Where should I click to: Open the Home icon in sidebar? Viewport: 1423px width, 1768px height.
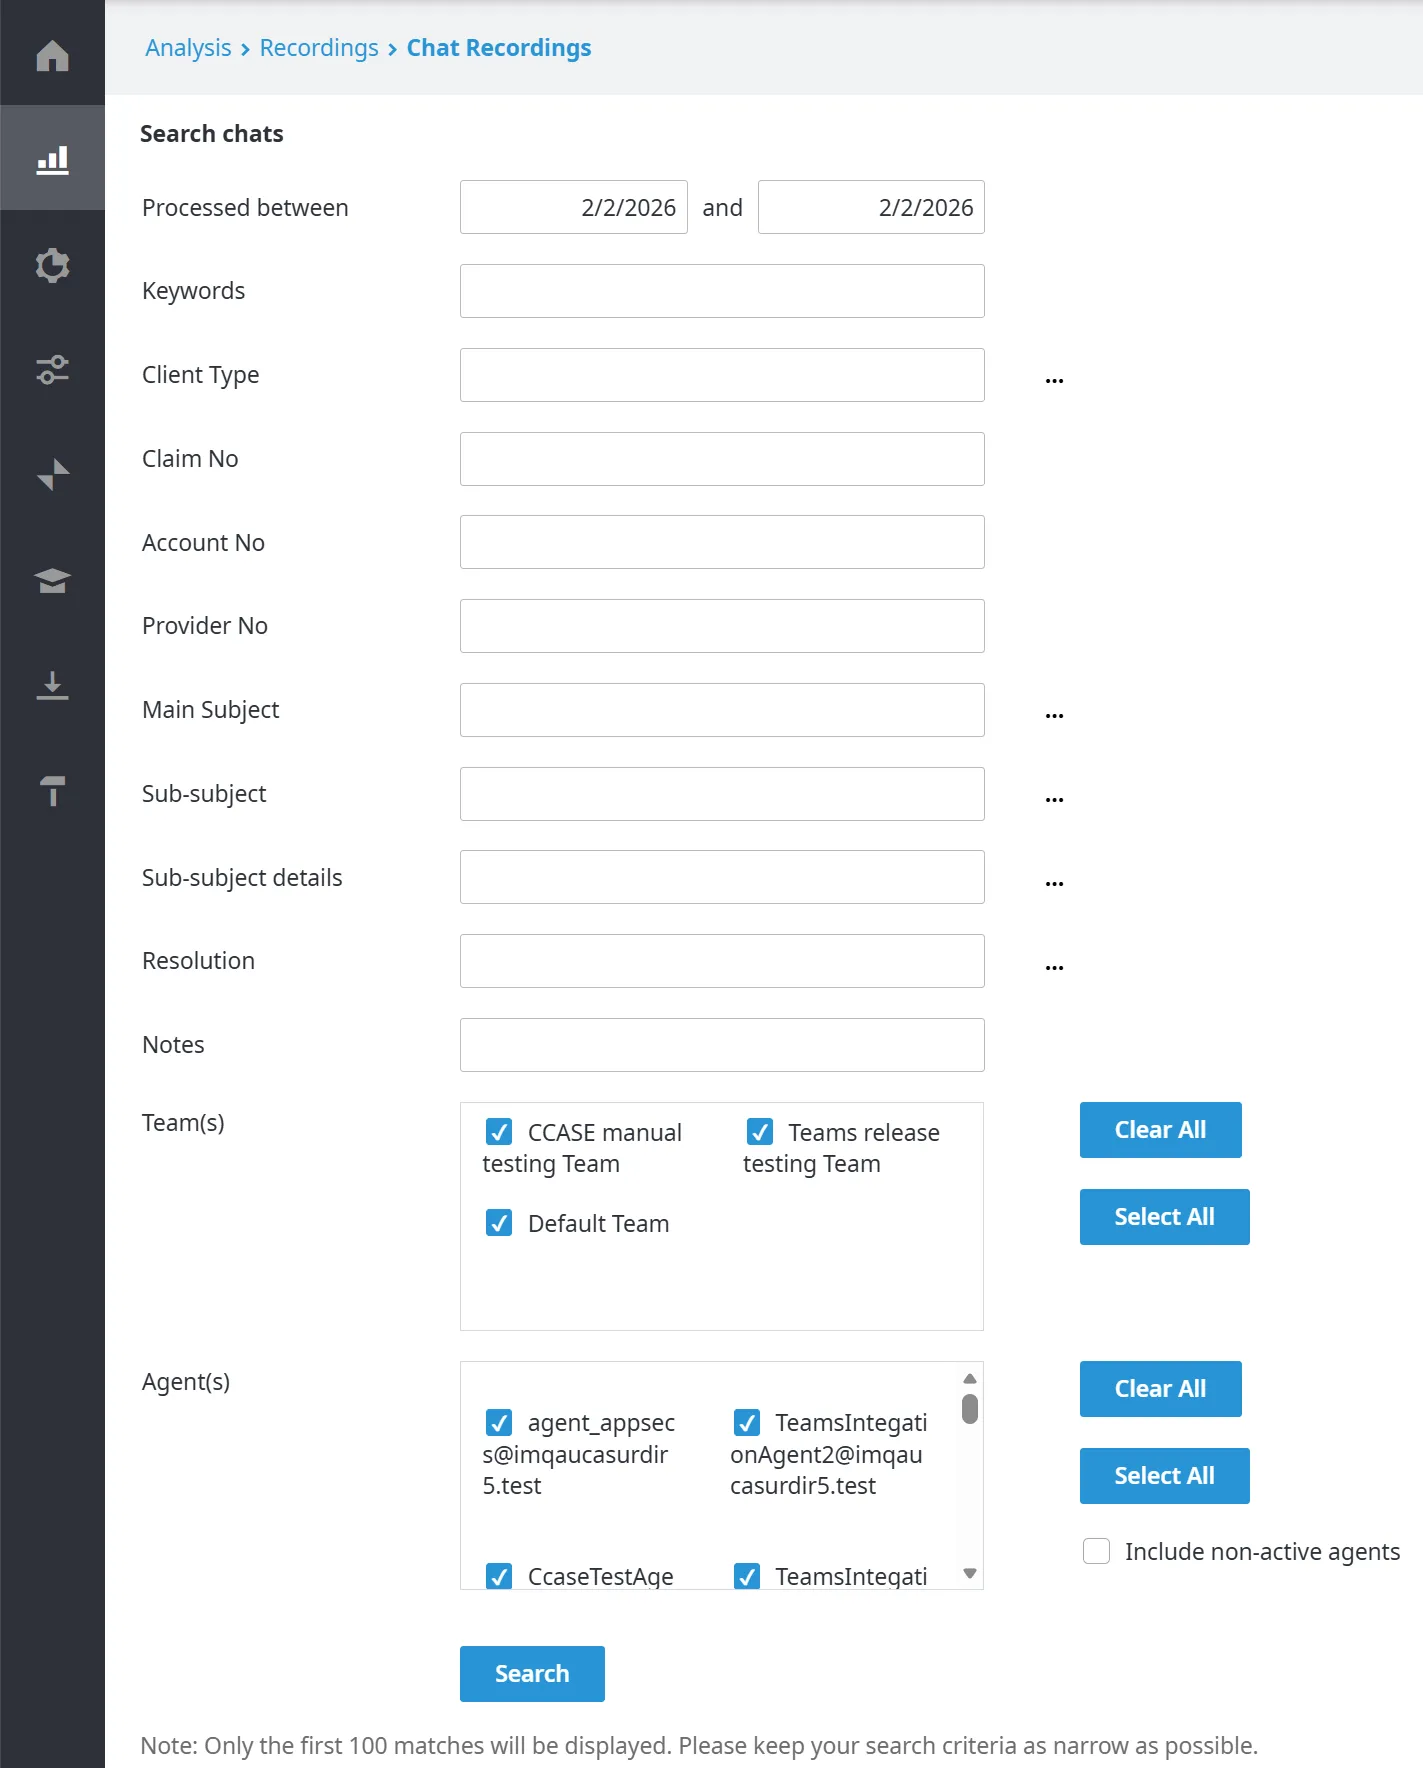(x=52, y=55)
